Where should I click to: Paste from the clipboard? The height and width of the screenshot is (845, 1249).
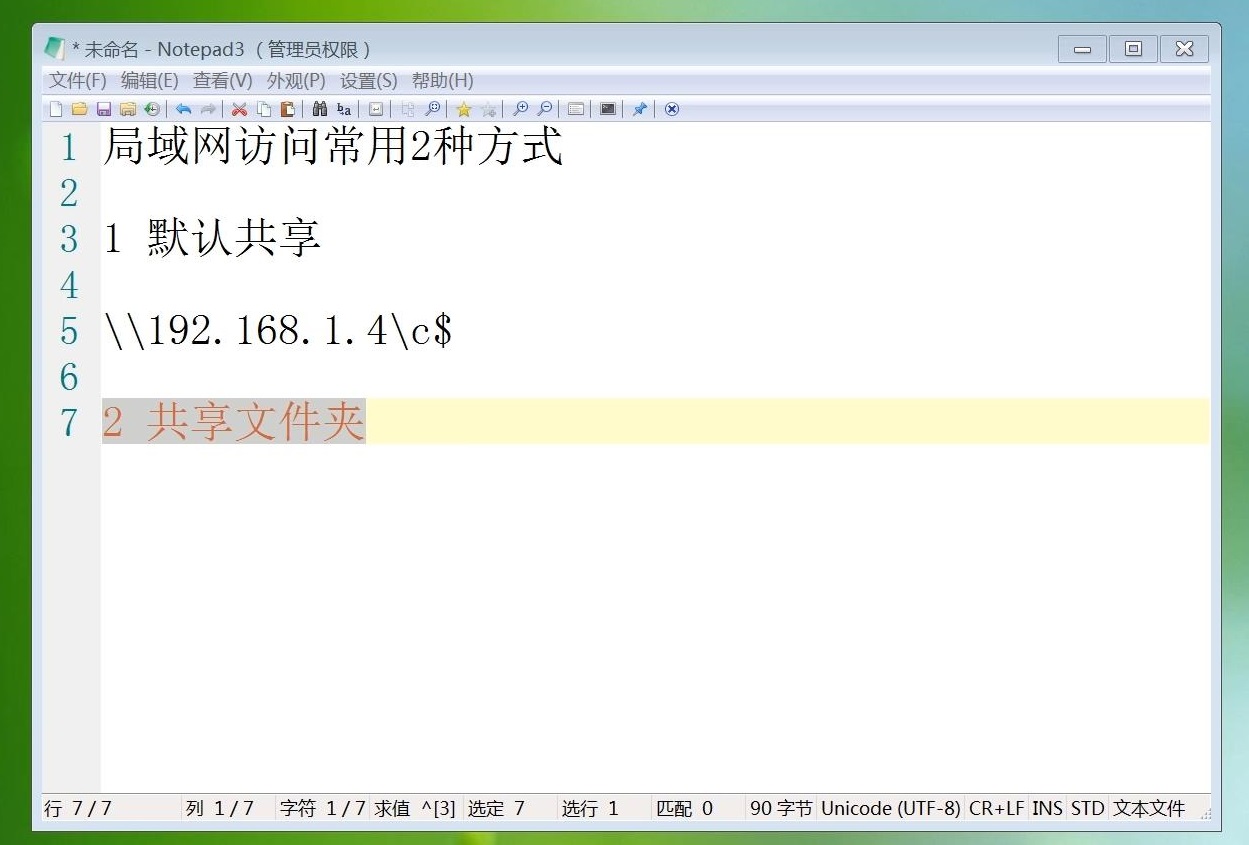pyautogui.click(x=287, y=109)
